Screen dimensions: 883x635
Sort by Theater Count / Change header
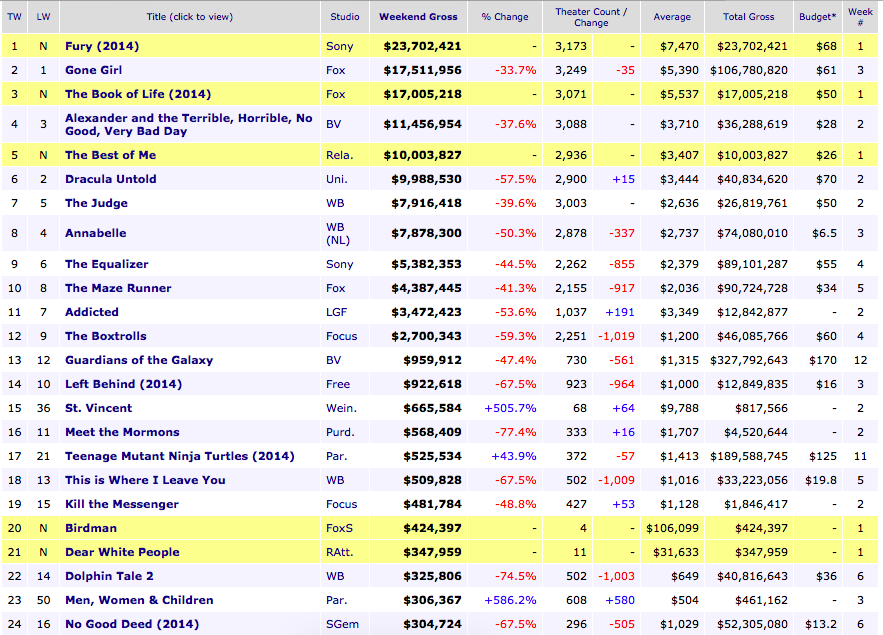(x=591, y=17)
